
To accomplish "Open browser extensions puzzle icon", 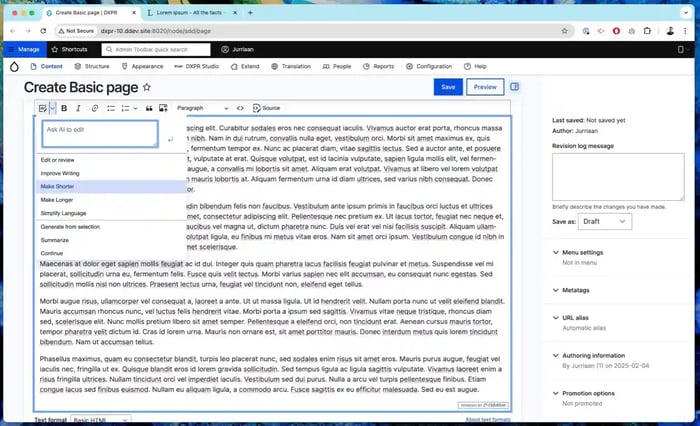I will point(647,31).
